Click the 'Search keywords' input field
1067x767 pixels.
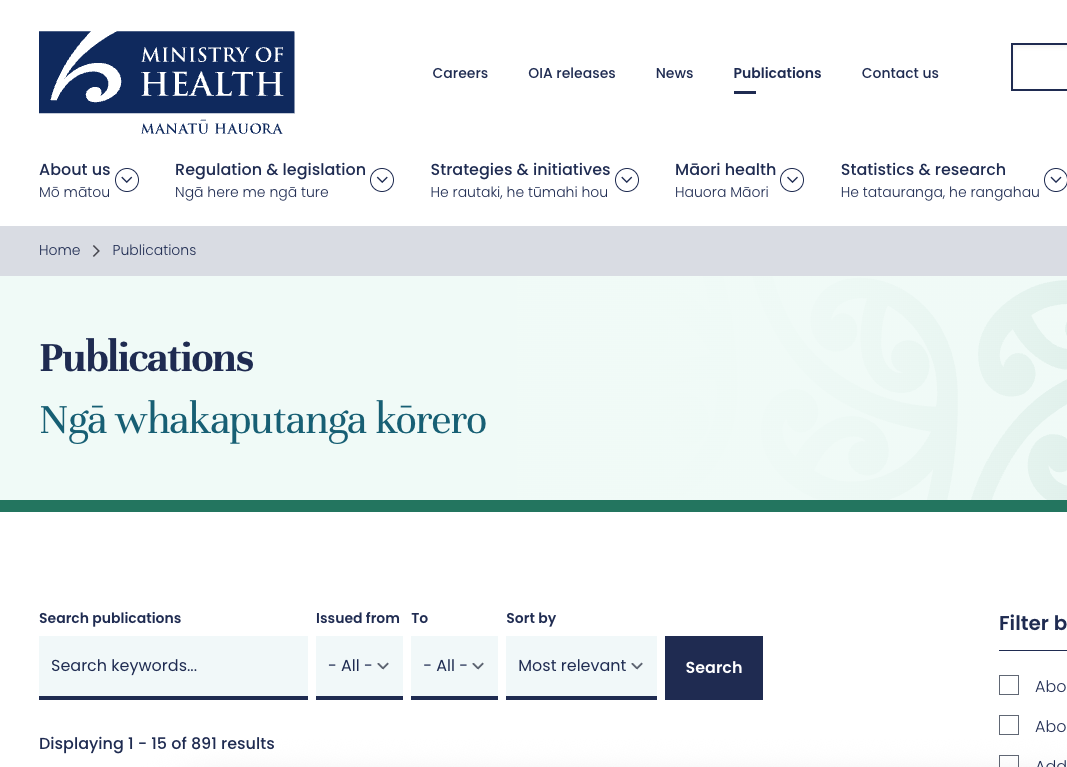pyautogui.click(x=173, y=665)
